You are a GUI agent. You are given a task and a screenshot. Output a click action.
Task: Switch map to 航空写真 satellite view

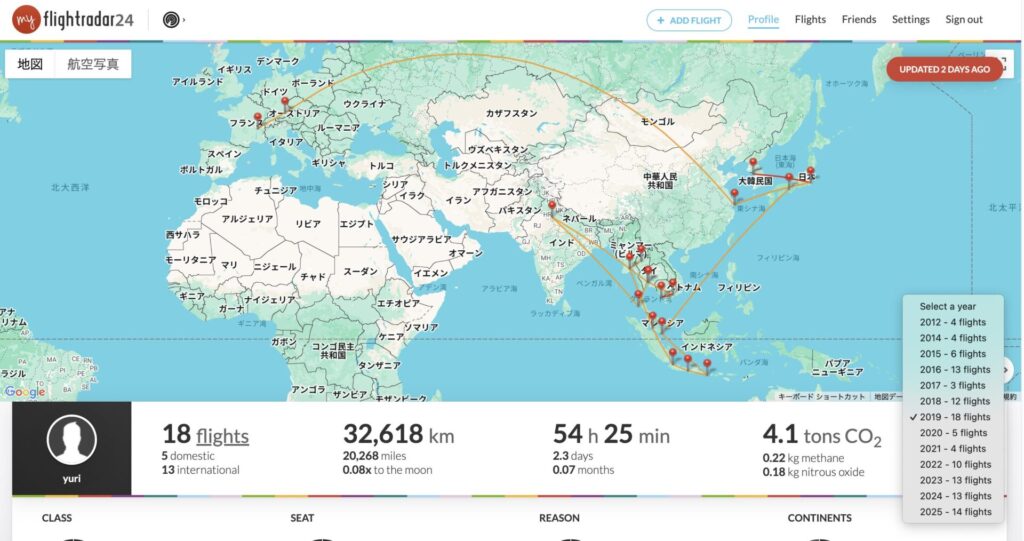93,64
